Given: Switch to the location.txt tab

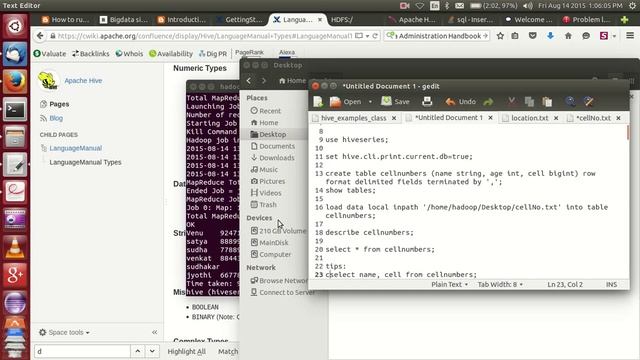Looking at the screenshot, I should (x=529, y=118).
